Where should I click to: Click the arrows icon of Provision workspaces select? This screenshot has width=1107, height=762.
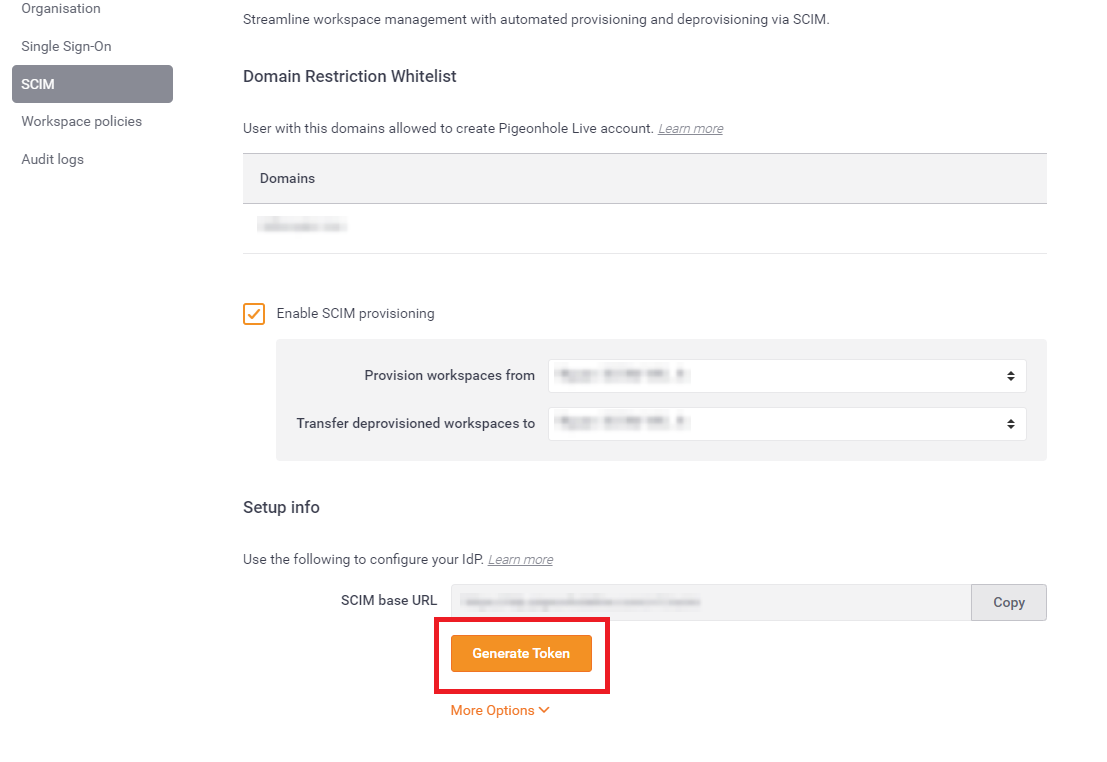pos(1011,376)
